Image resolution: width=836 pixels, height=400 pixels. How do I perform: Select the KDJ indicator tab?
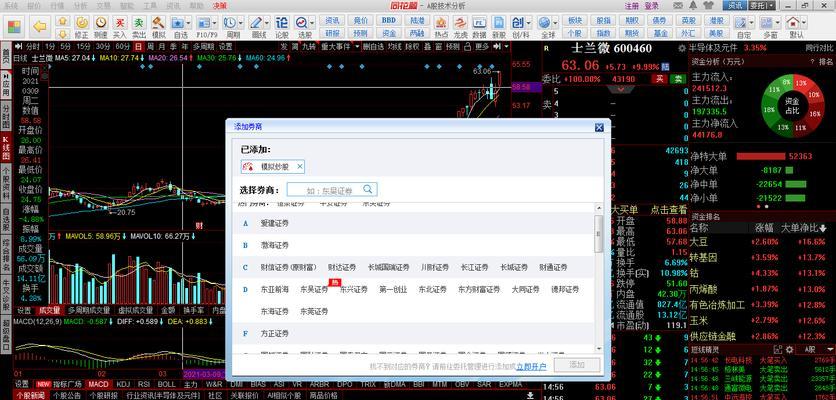coord(123,384)
